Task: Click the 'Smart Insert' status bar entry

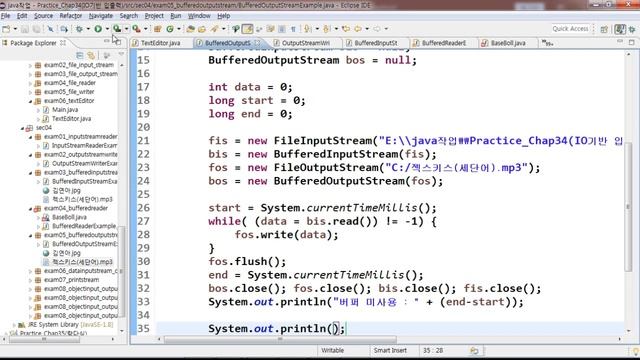Action: (x=390, y=351)
